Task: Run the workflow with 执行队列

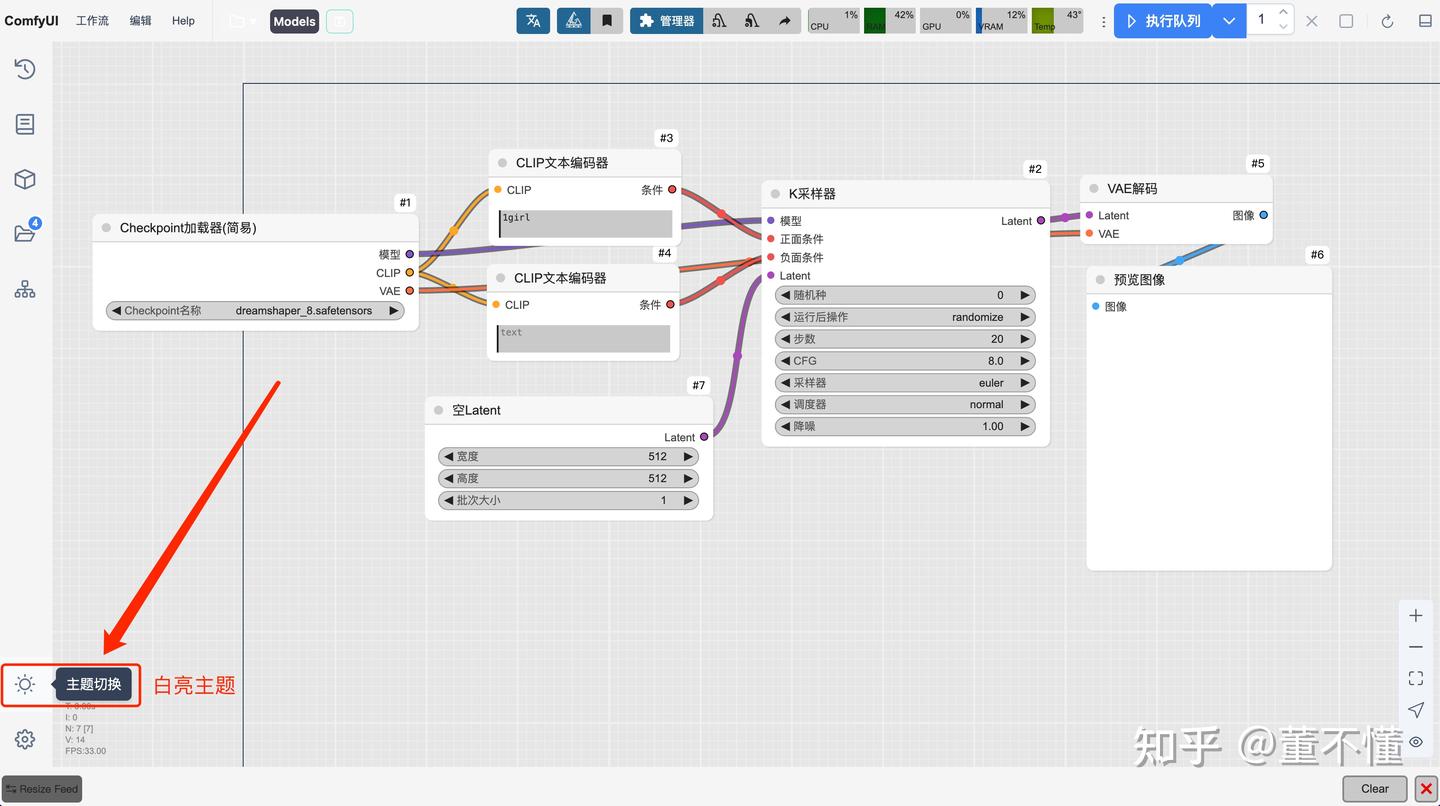Action: (1163, 21)
